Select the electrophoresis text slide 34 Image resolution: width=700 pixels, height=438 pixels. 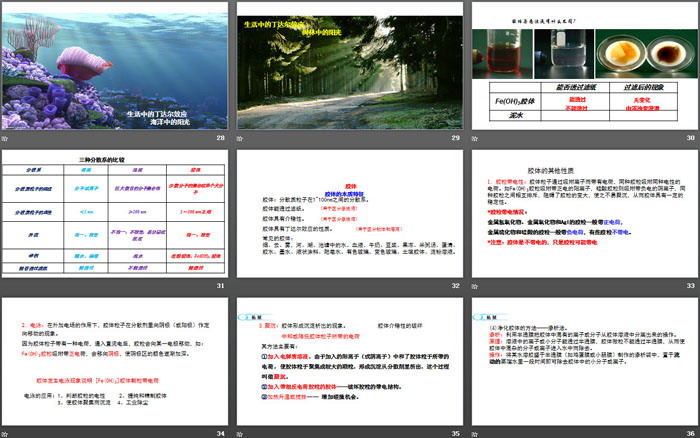pos(115,360)
